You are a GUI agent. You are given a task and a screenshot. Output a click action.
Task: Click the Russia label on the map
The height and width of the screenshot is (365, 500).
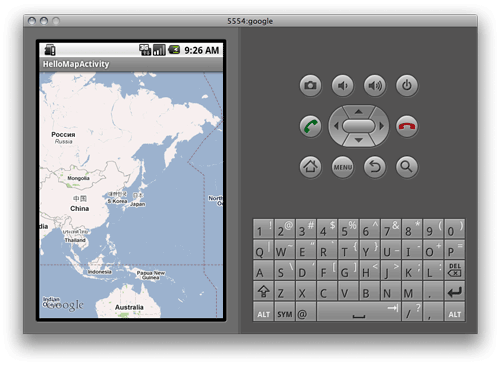tap(63, 141)
